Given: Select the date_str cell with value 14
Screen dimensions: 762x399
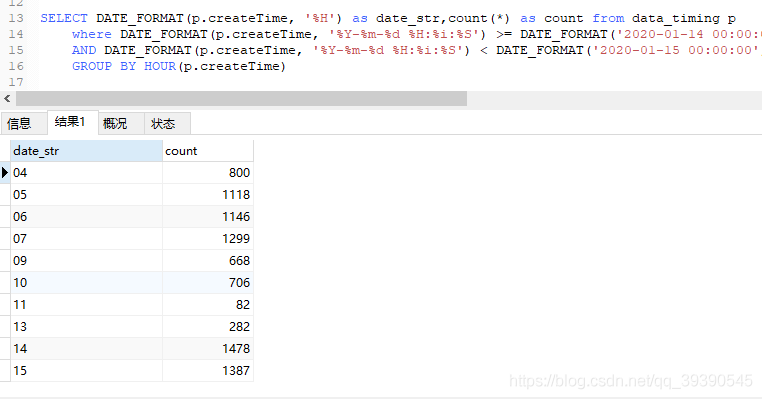Looking at the screenshot, I should (87, 348).
